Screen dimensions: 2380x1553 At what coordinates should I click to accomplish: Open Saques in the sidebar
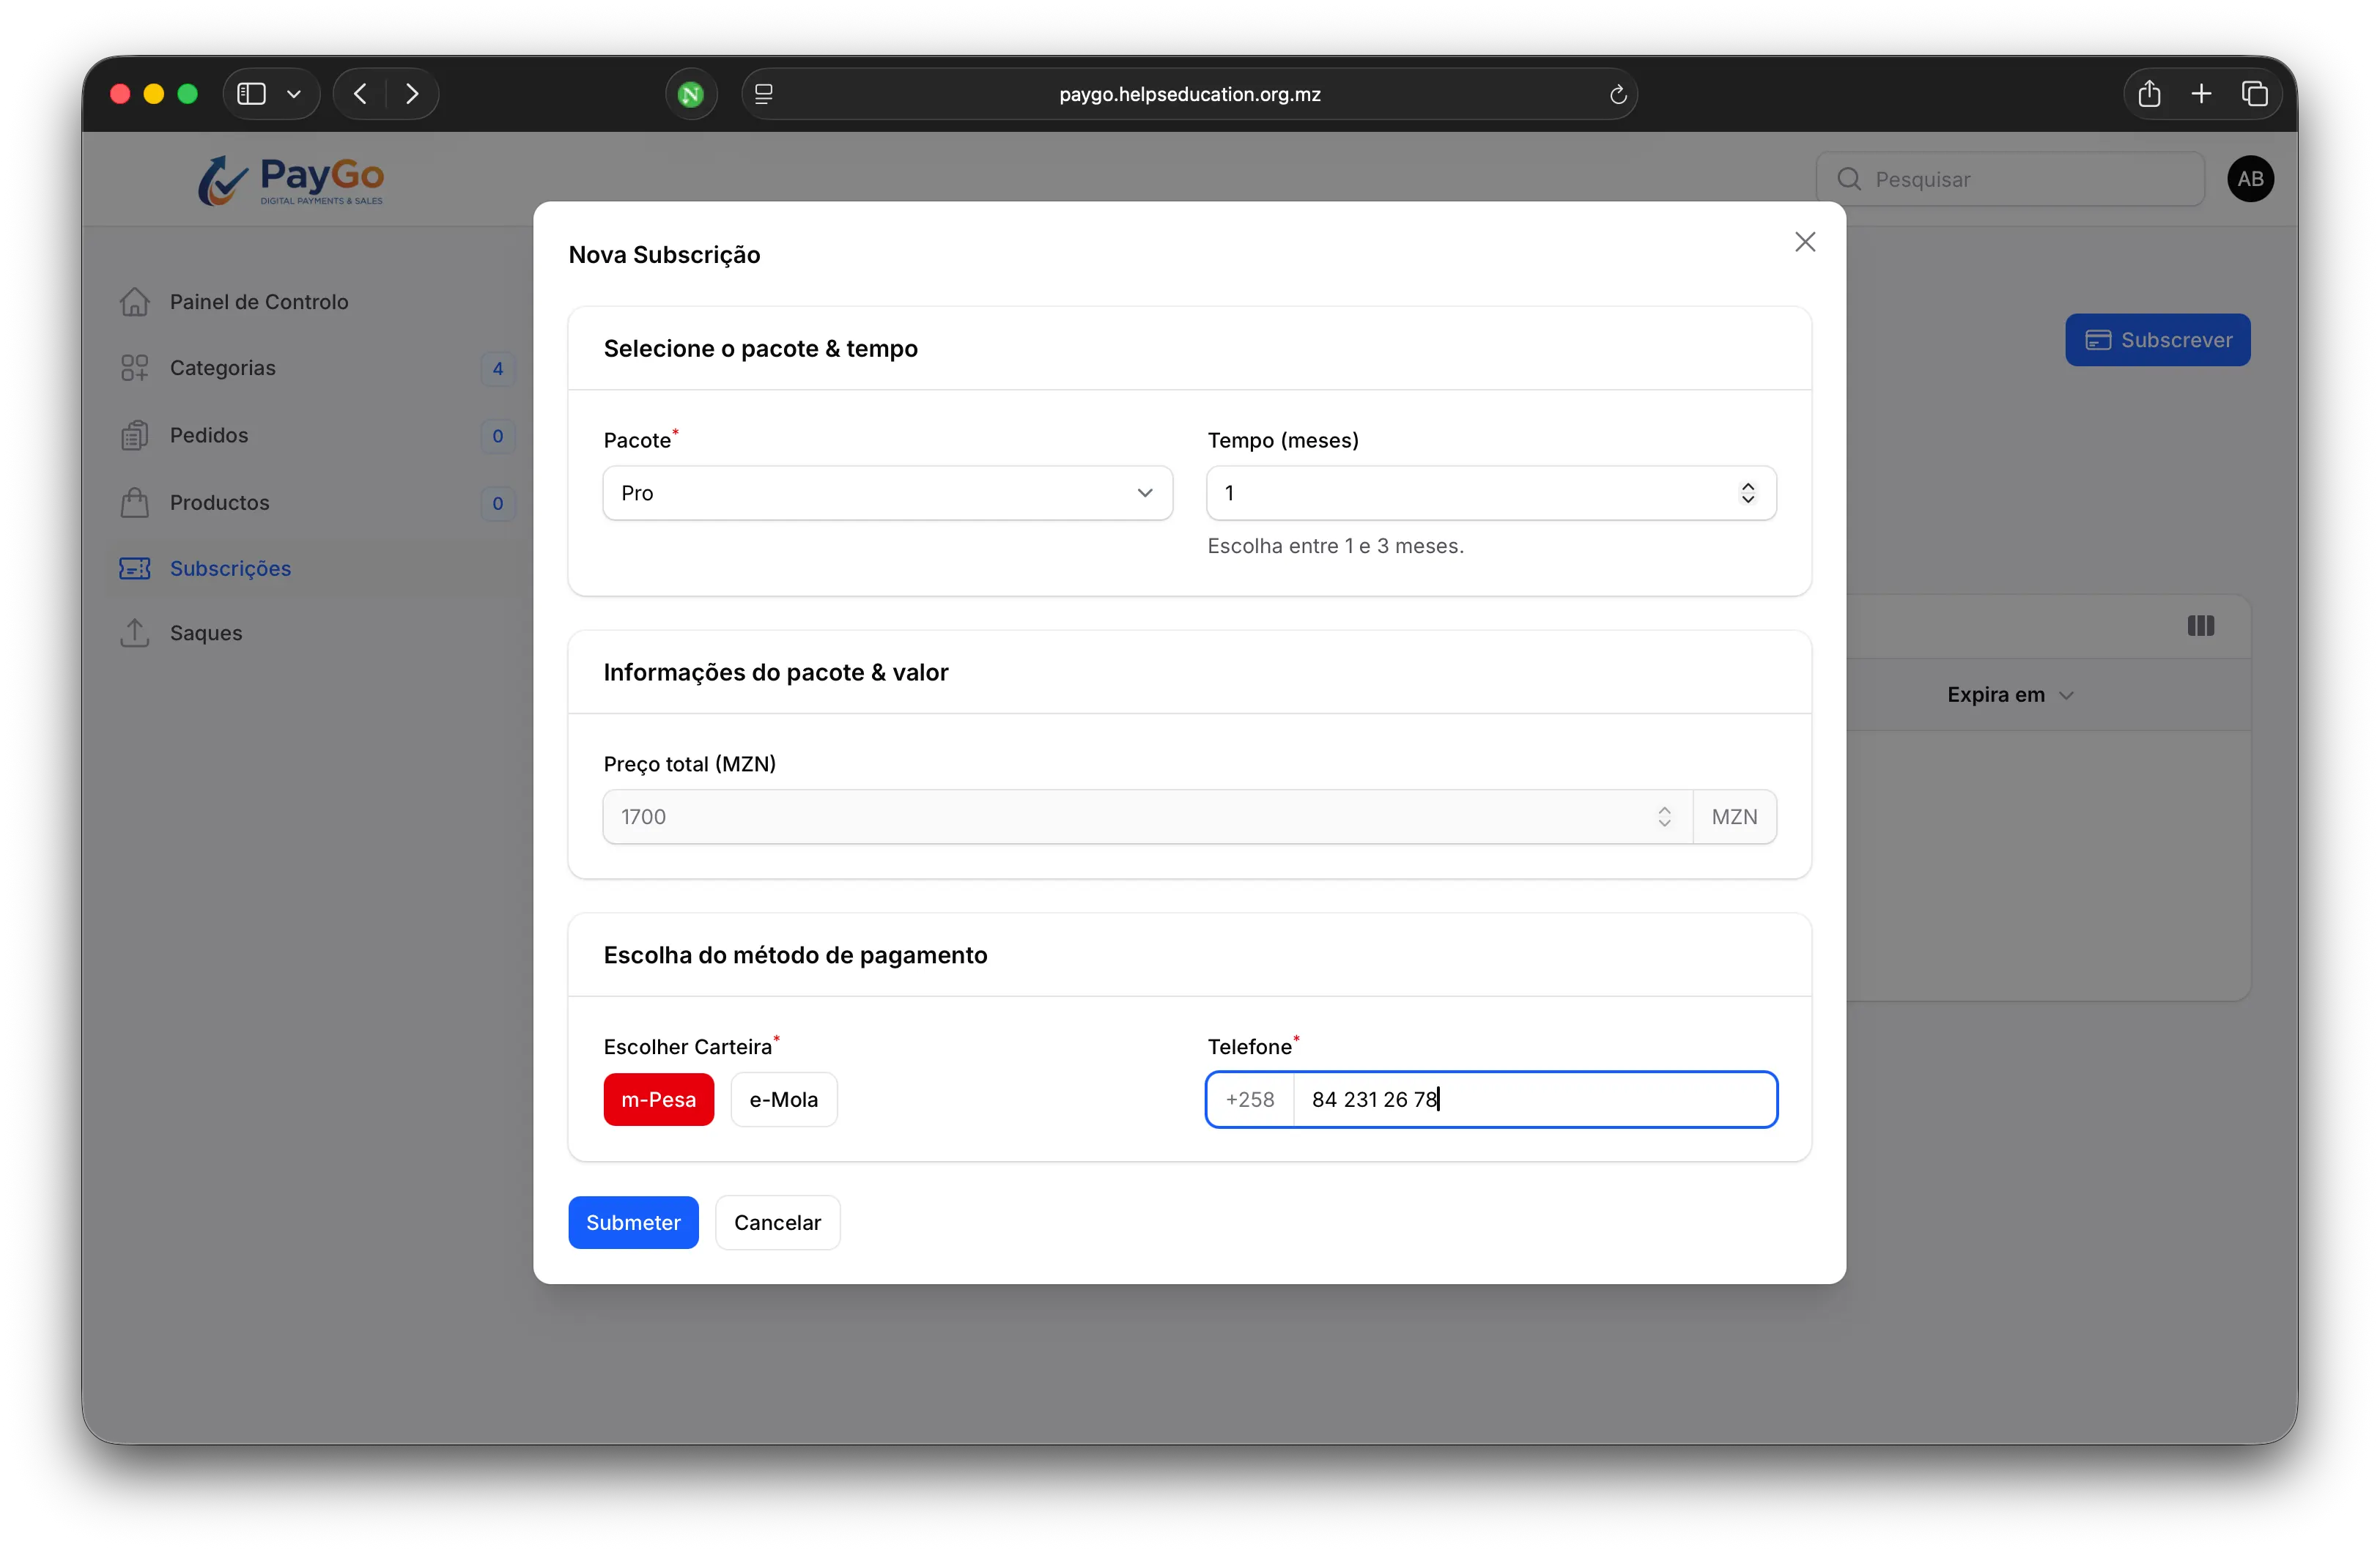(206, 633)
